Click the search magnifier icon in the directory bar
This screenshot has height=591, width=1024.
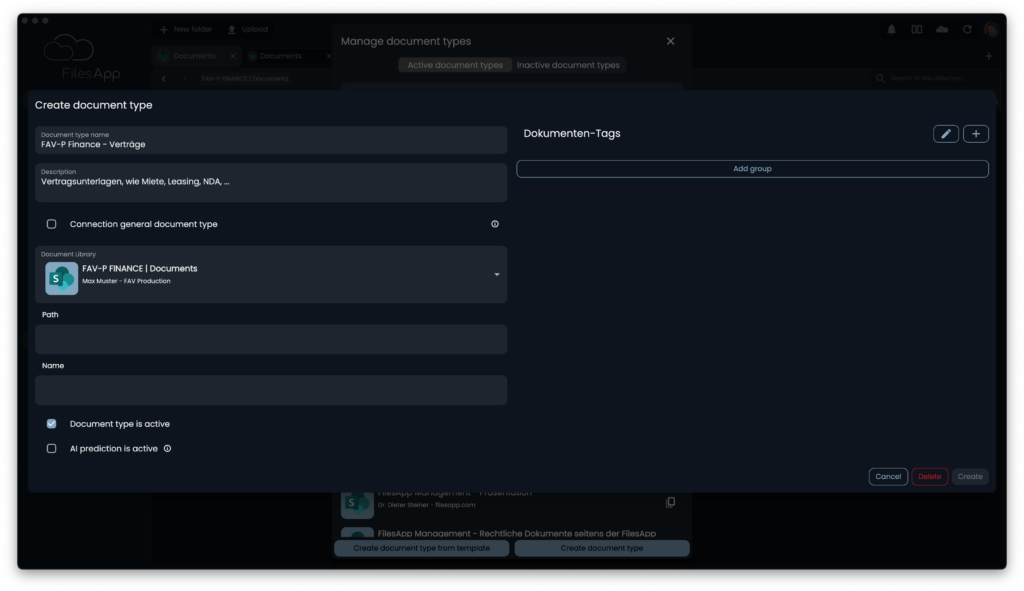(x=880, y=78)
